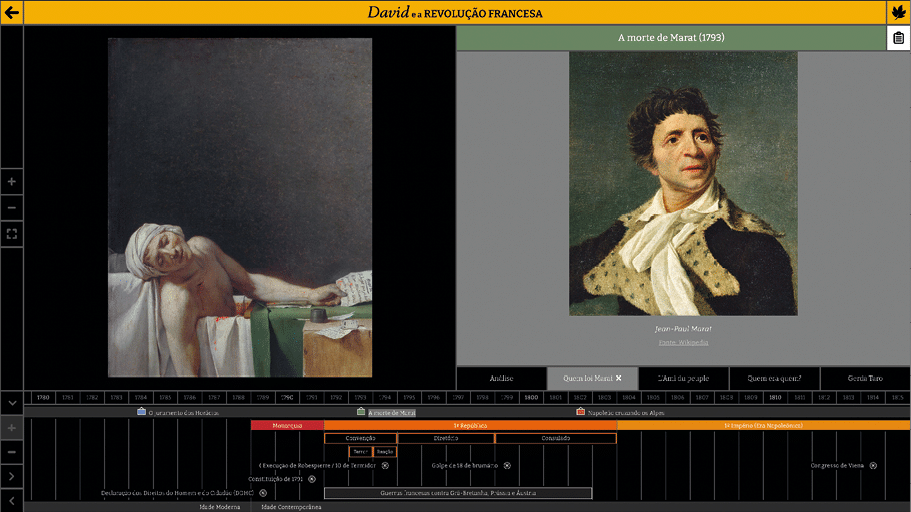Click the A morte de Marat (1793) title bar
Image resolution: width=911 pixels, height=512 pixels.
pyautogui.click(x=671, y=38)
